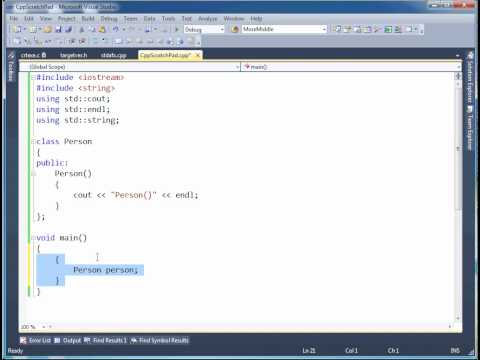Open the Tools menu
The width and height of the screenshot is (480, 360).
point(168,19)
